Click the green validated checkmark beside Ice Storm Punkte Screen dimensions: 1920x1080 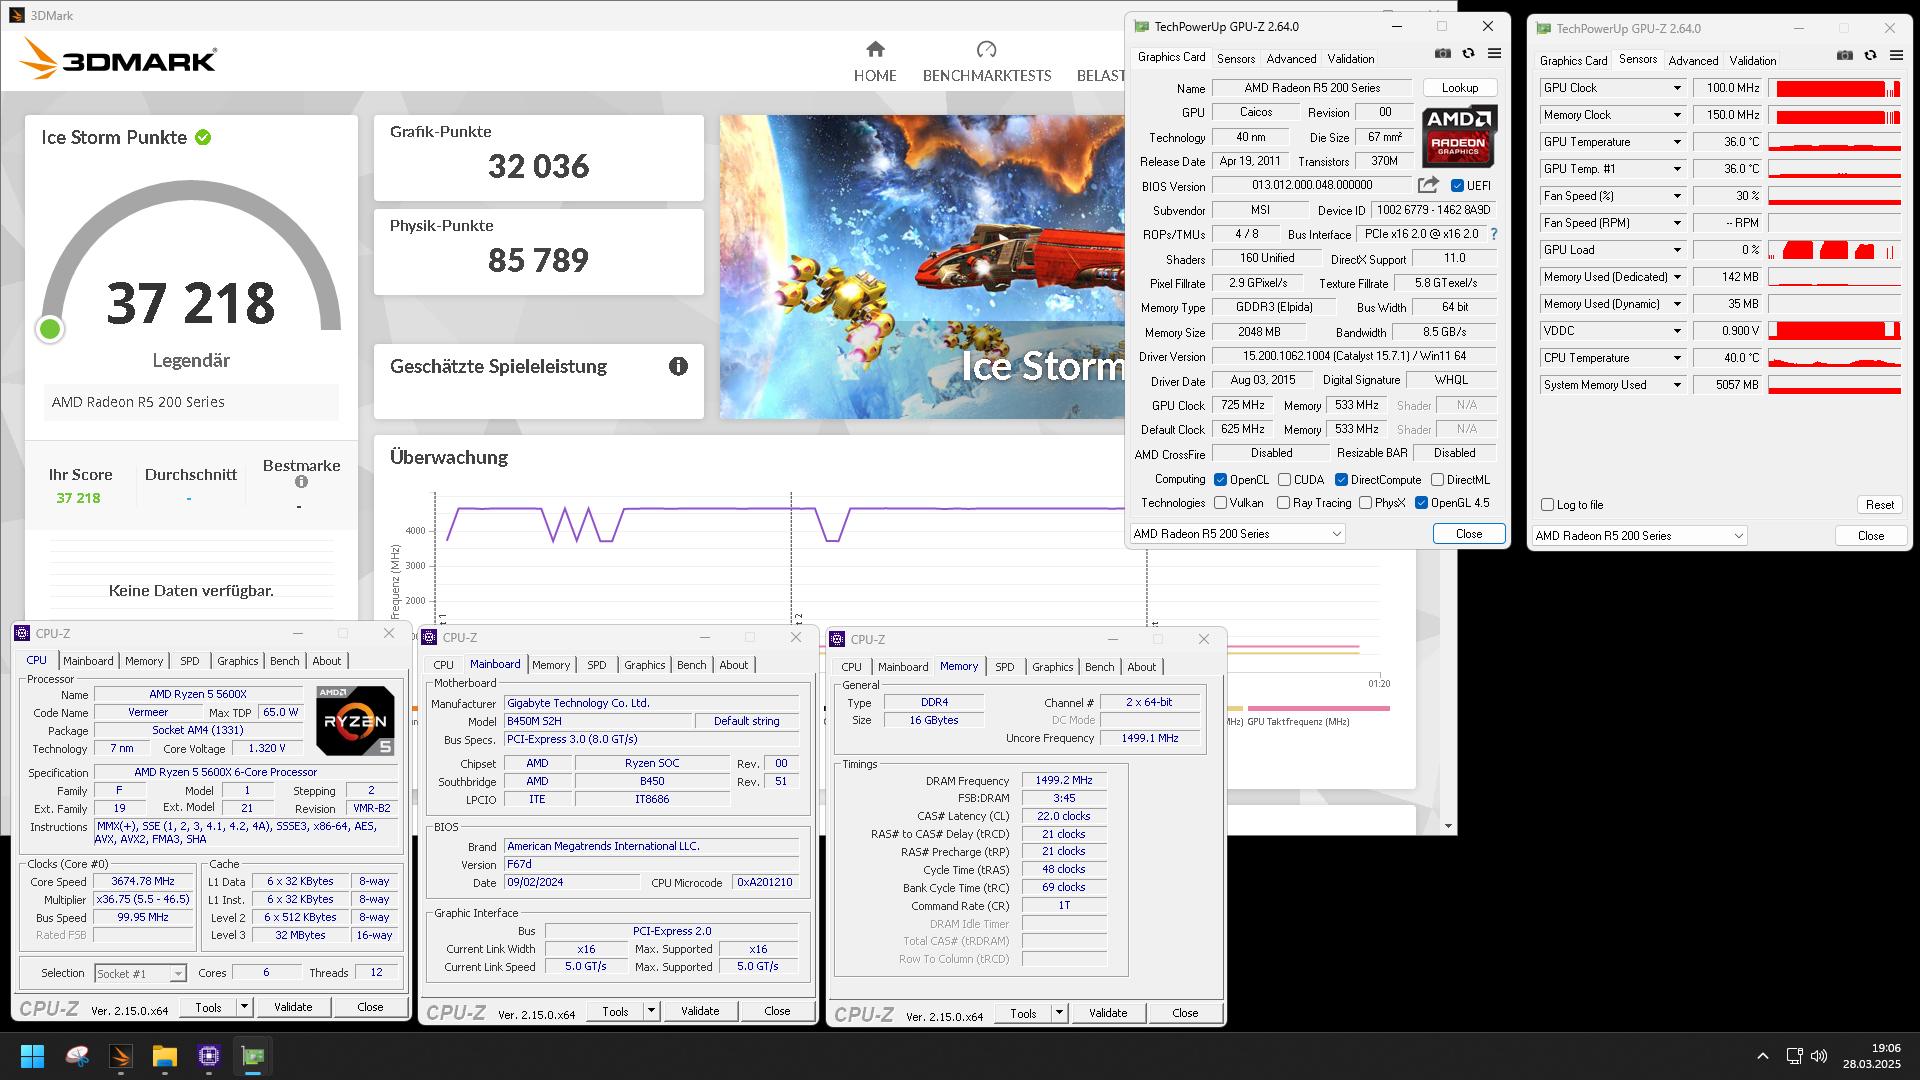[x=203, y=137]
